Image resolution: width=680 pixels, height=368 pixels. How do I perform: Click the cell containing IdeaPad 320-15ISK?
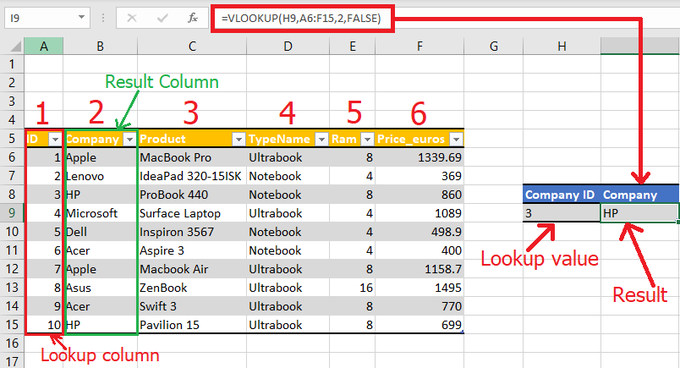point(192,176)
